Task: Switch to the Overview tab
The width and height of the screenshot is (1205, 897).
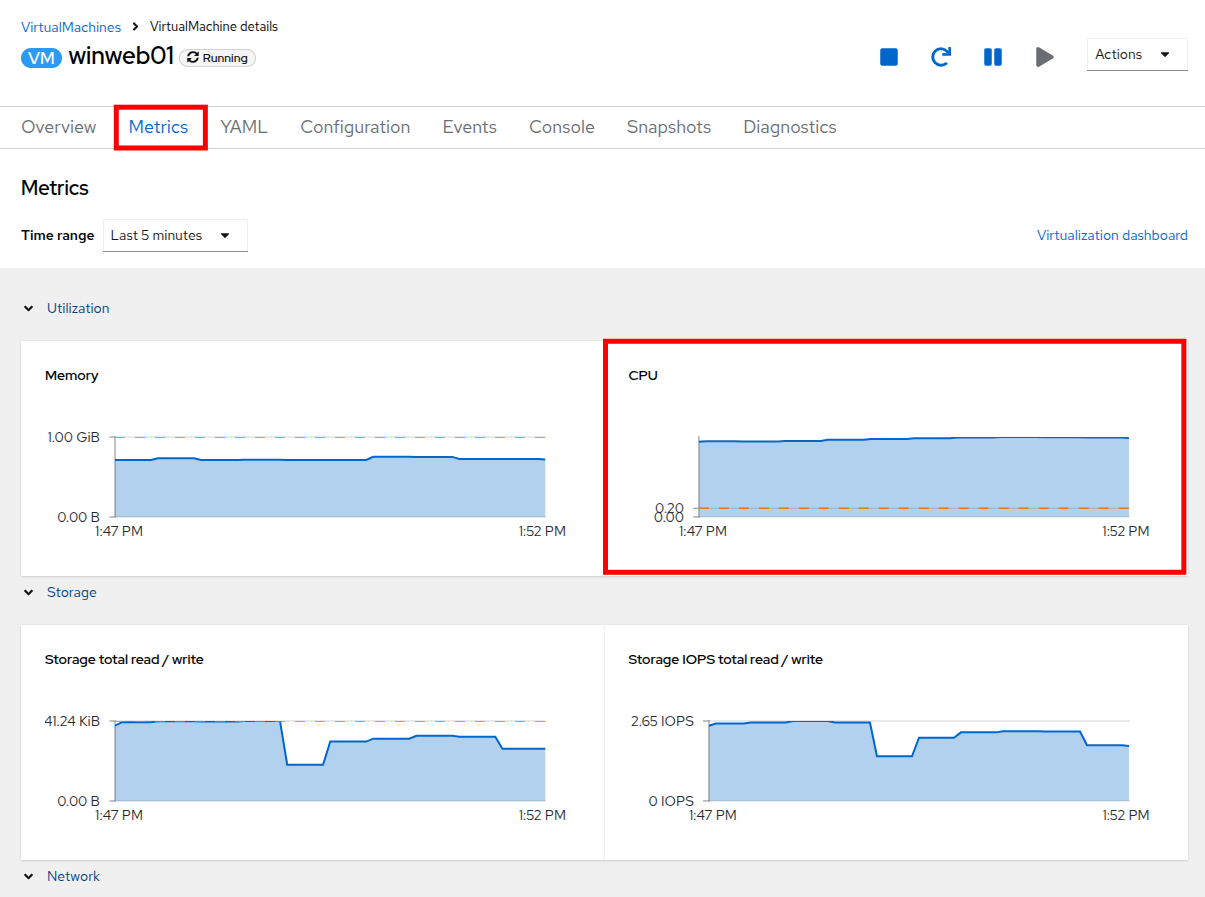Action: (x=59, y=127)
